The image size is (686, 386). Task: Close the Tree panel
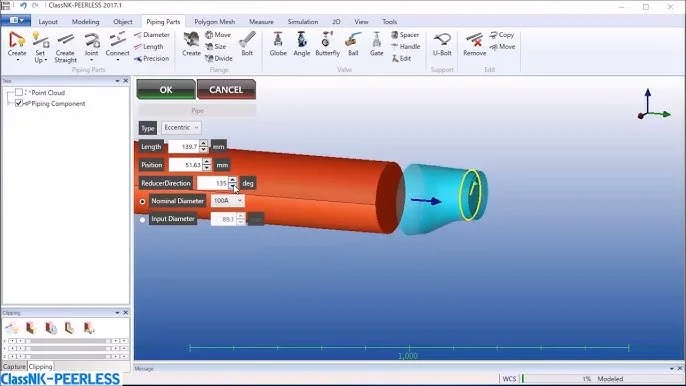[126, 81]
